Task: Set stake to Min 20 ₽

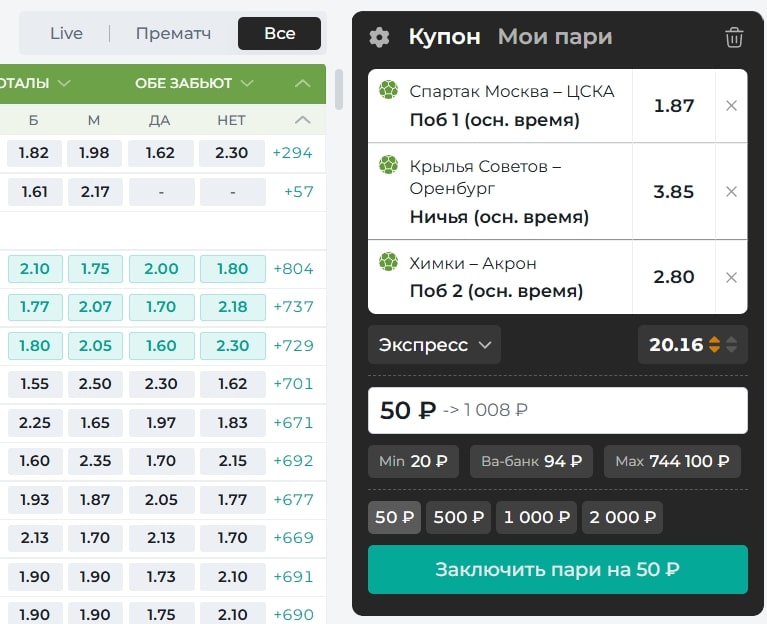Action: (x=413, y=461)
